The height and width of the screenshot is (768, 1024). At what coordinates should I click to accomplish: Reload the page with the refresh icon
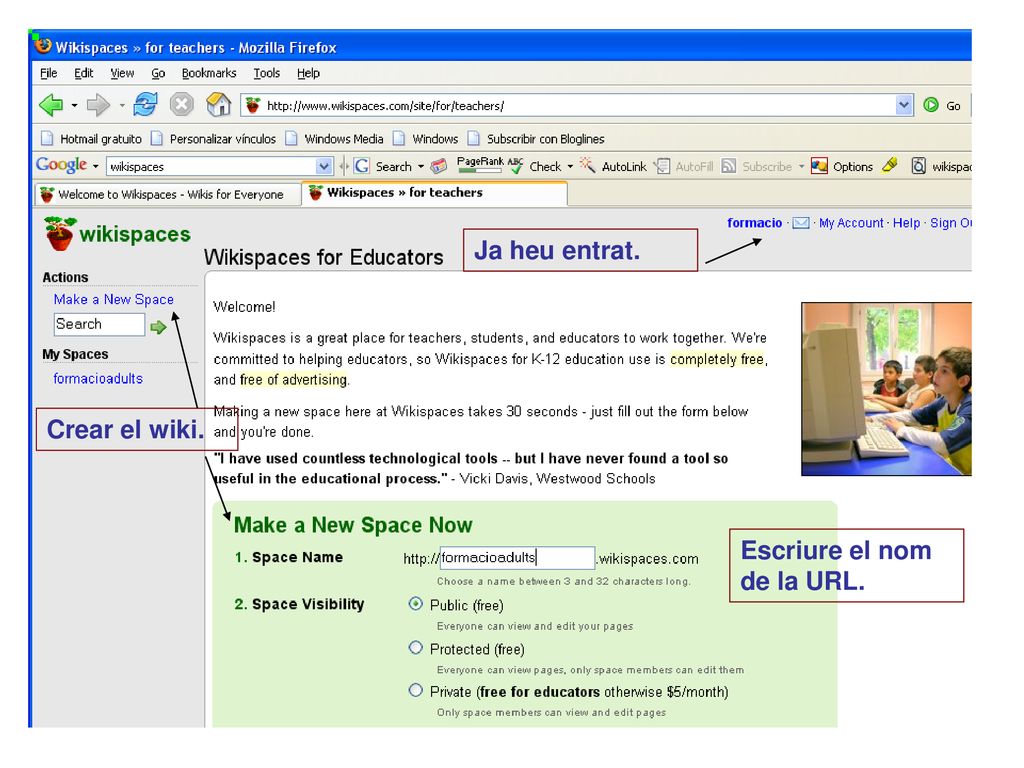coord(145,104)
